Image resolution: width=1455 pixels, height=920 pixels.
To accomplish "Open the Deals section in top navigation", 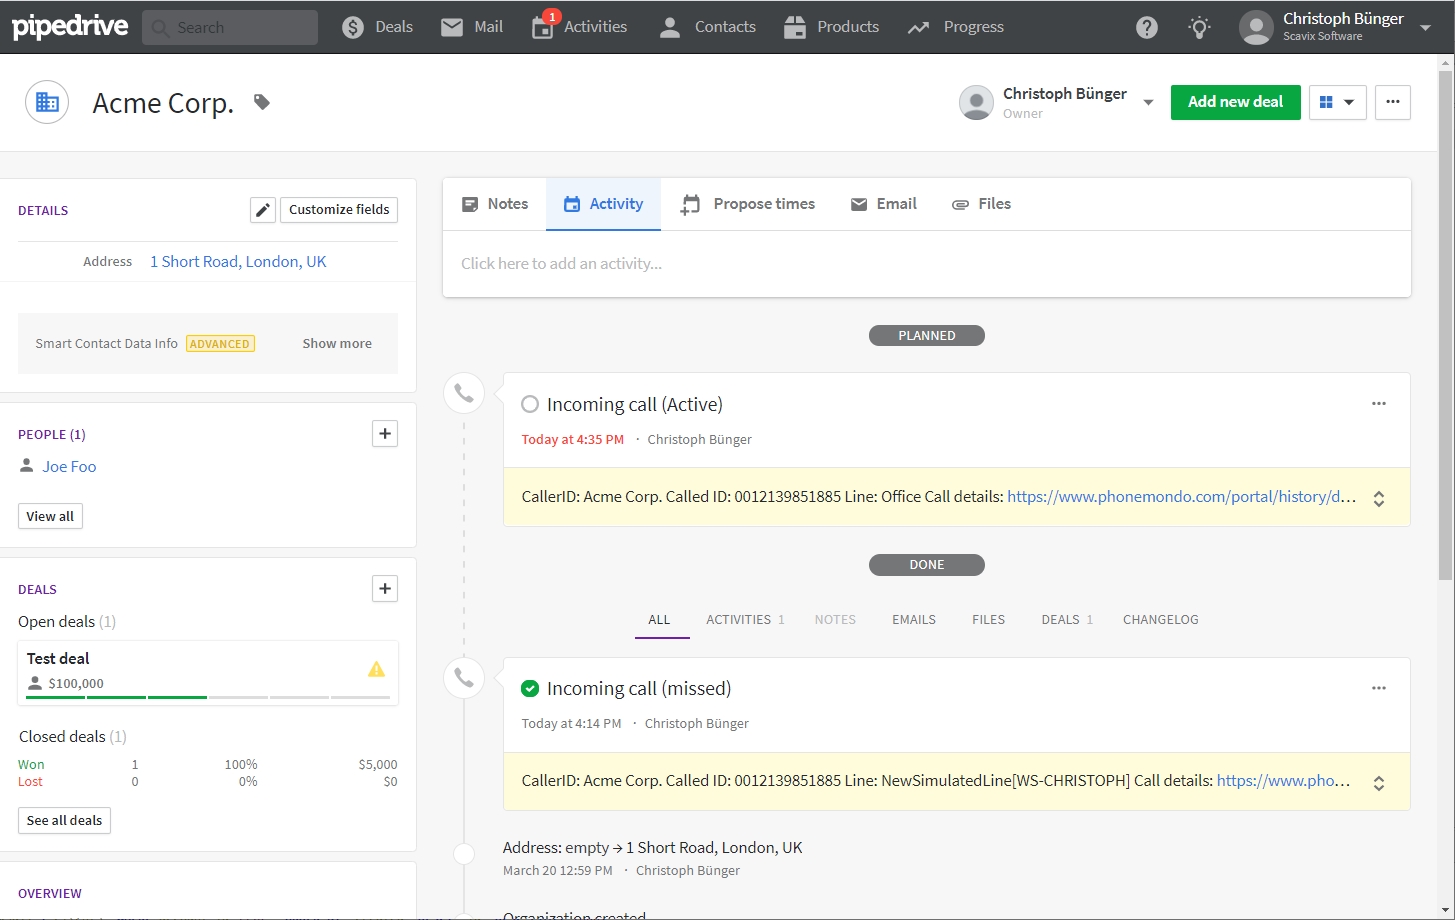I will point(377,27).
